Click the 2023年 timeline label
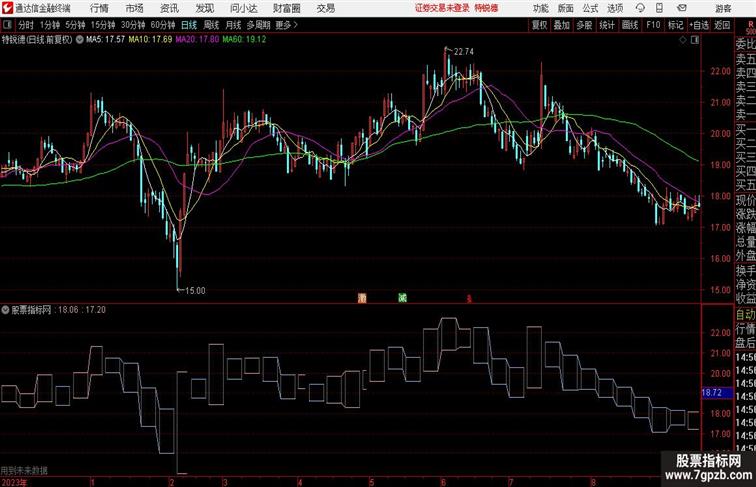The height and width of the screenshot is (487, 756). (x=14, y=482)
